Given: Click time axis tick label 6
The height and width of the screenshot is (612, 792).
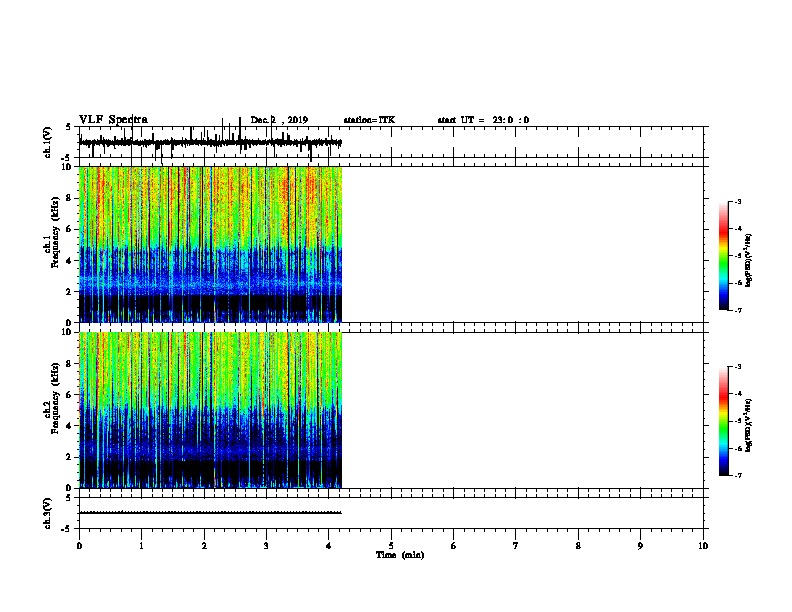Looking at the screenshot, I should (x=454, y=546).
